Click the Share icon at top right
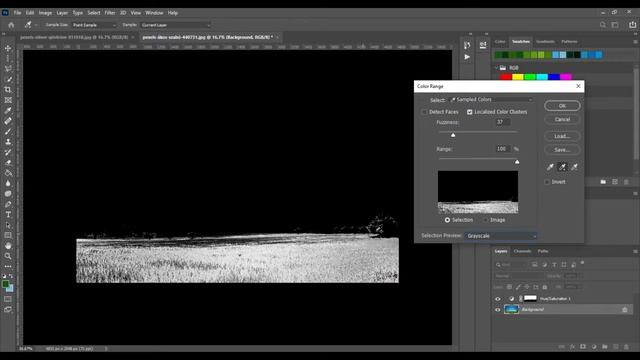The height and width of the screenshot is (360, 640). [x=632, y=25]
